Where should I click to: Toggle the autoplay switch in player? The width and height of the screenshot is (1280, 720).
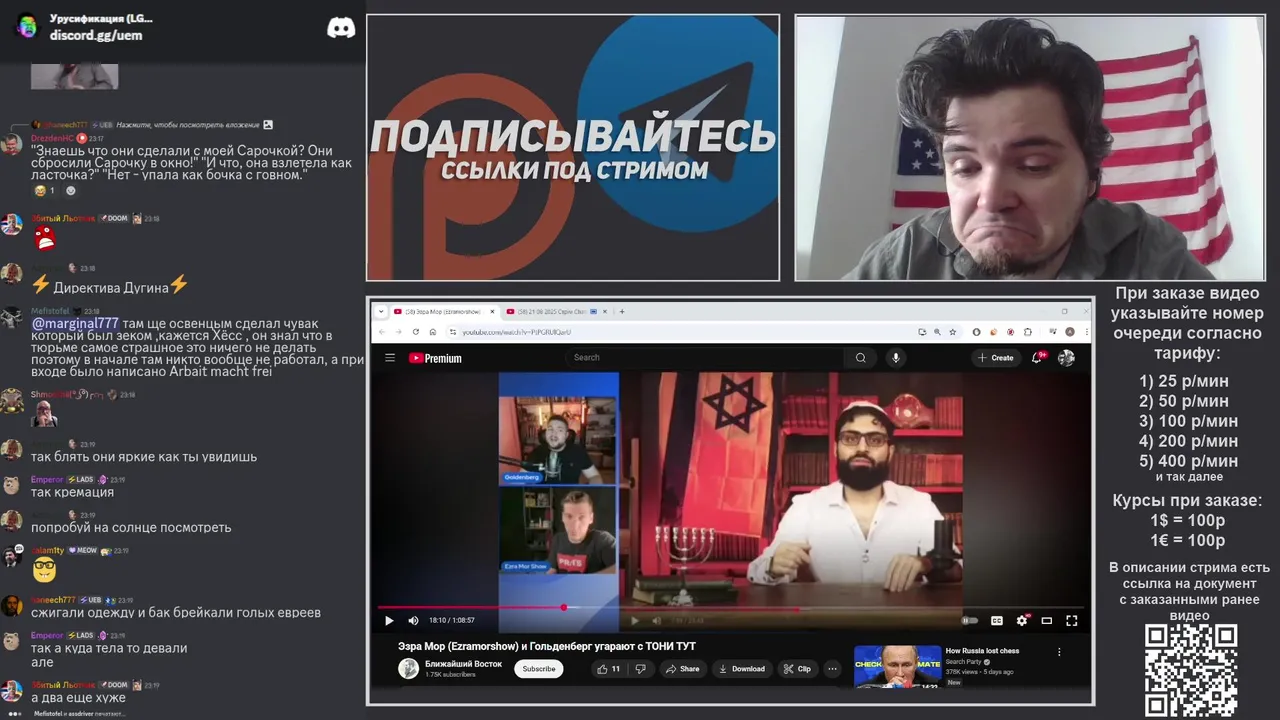969,621
